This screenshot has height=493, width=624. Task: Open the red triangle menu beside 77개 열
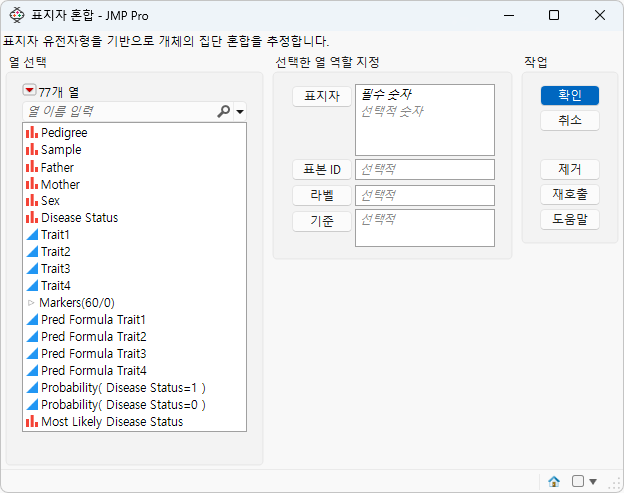pyautogui.click(x=29, y=90)
